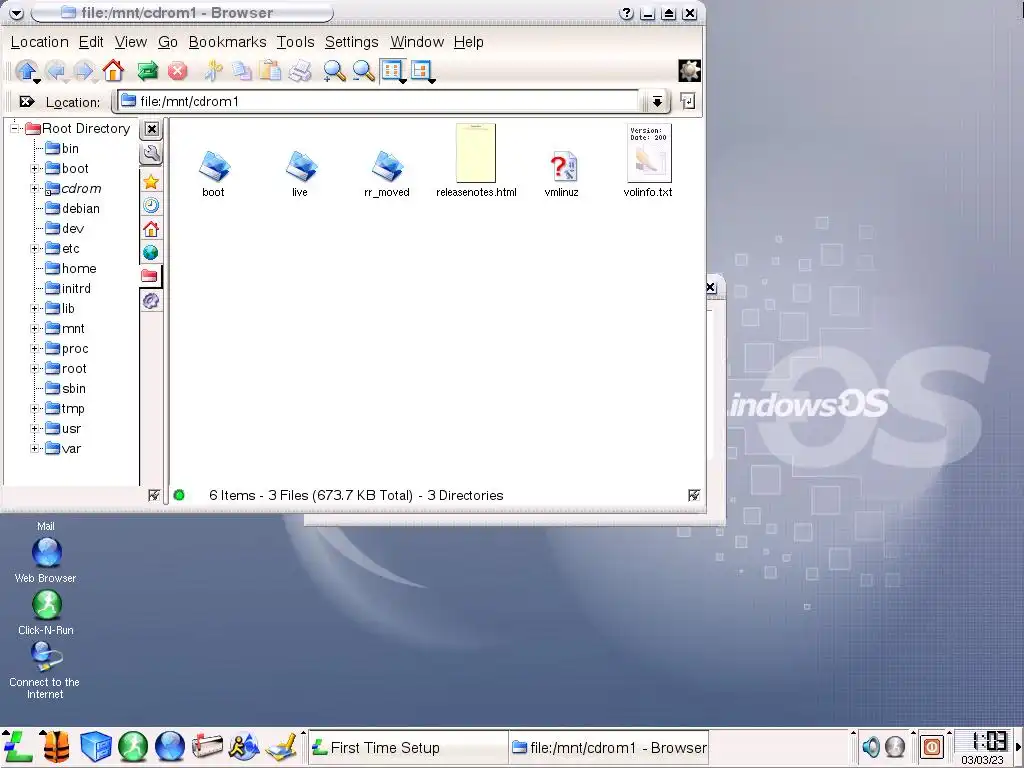Toggle the sidebar link checkbox at bottom

click(x=153, y=496)
